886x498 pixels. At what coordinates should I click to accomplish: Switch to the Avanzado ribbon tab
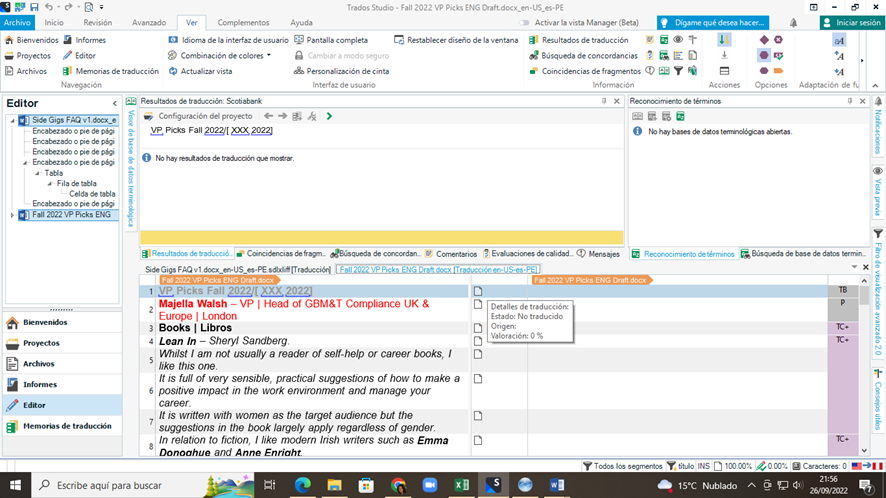149,23
